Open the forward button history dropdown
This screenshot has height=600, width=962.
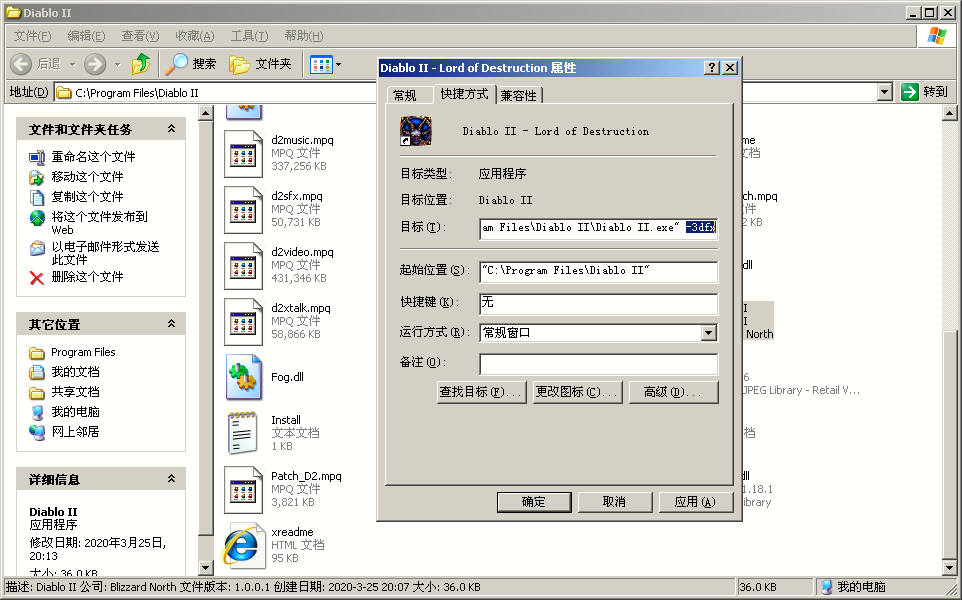(117, 64)
